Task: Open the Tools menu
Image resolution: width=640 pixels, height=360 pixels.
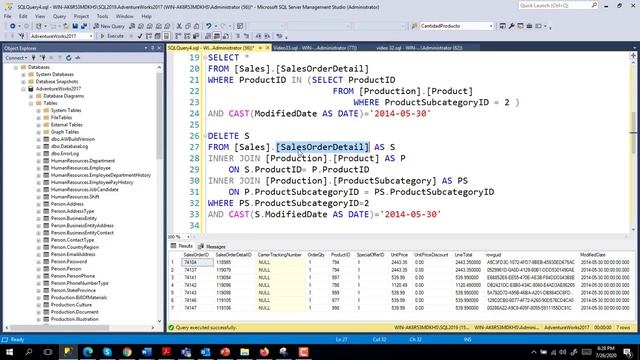Action: 102,16
